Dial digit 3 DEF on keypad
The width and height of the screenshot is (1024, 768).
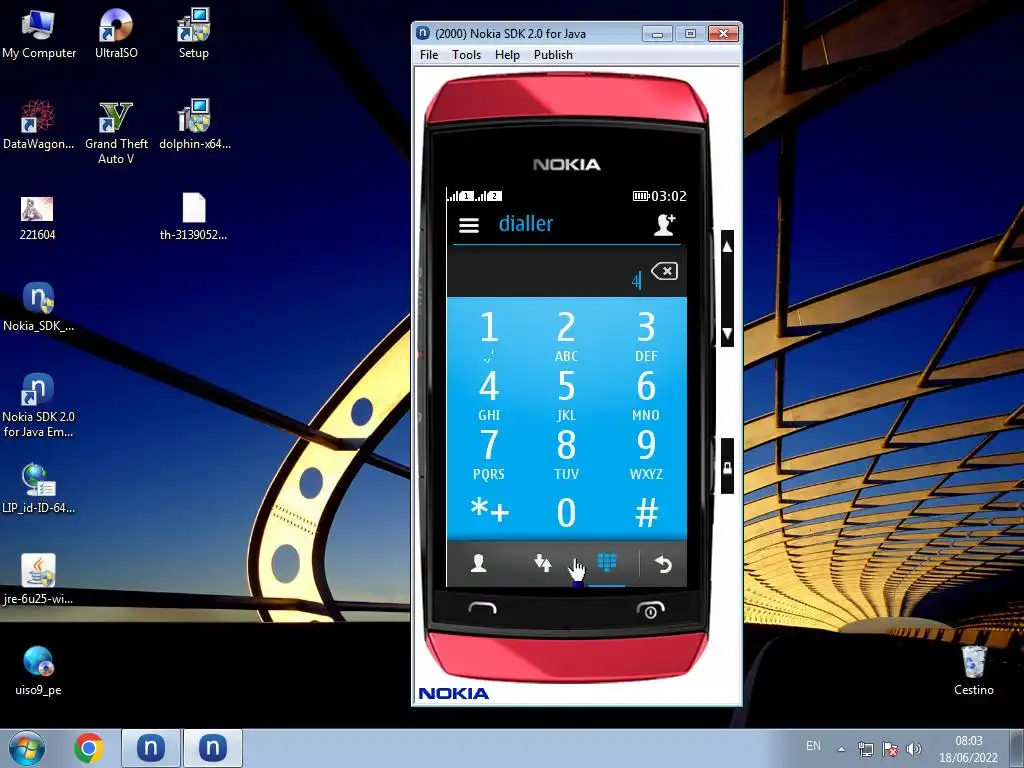646,336
